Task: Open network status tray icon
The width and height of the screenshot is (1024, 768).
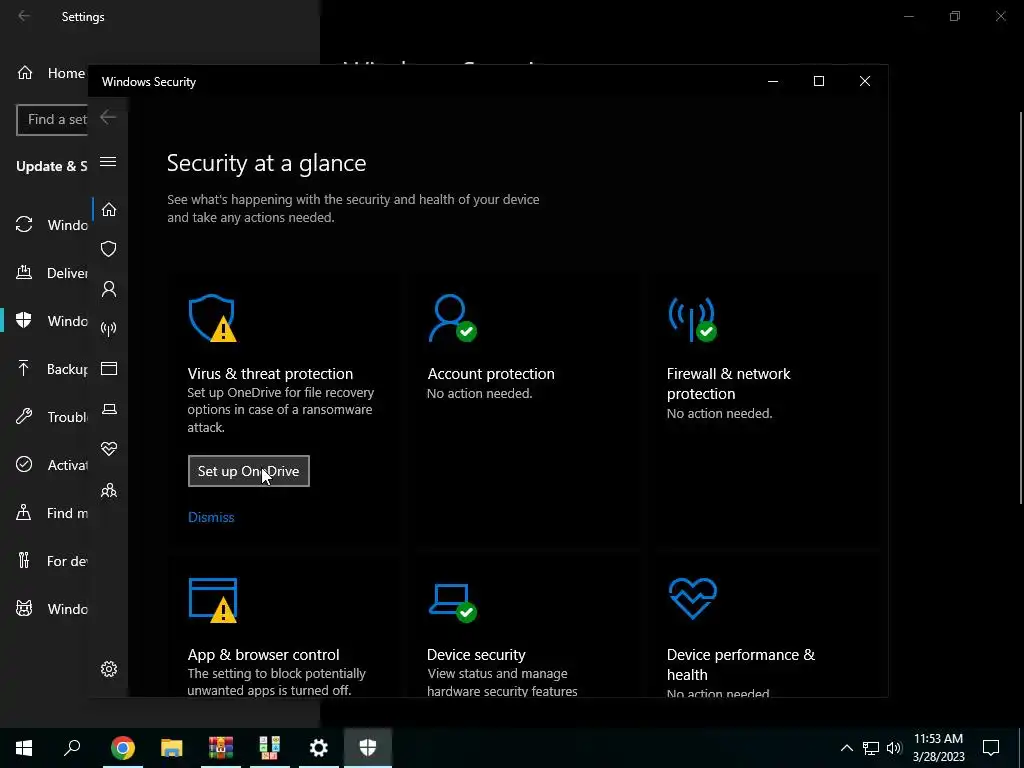Action: (871, 748)
